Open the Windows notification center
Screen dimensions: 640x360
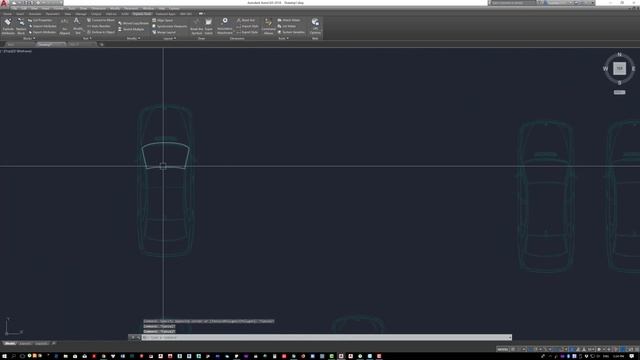pyautogui.click(x=632, y=356)
